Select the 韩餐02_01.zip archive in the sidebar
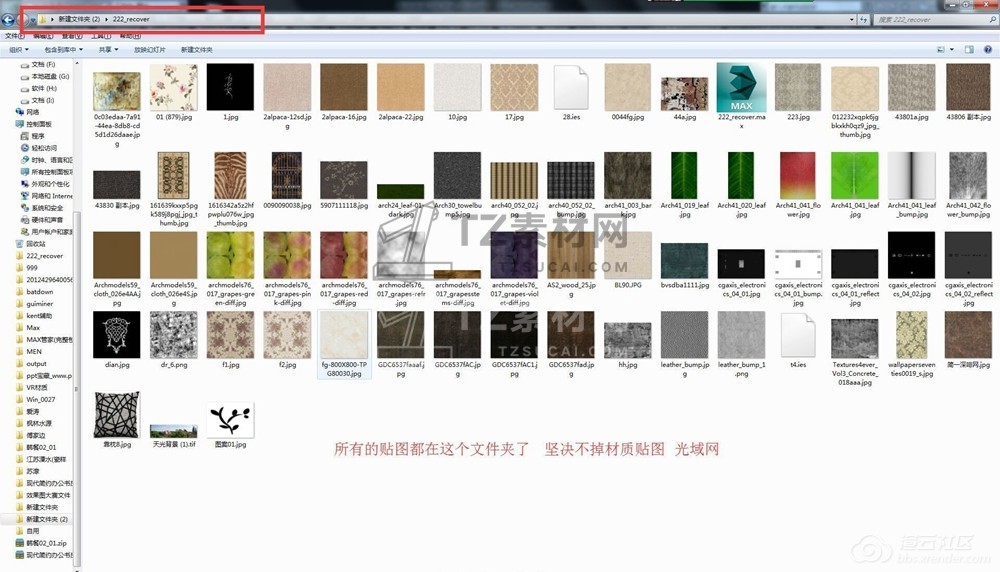 point(41,543)
